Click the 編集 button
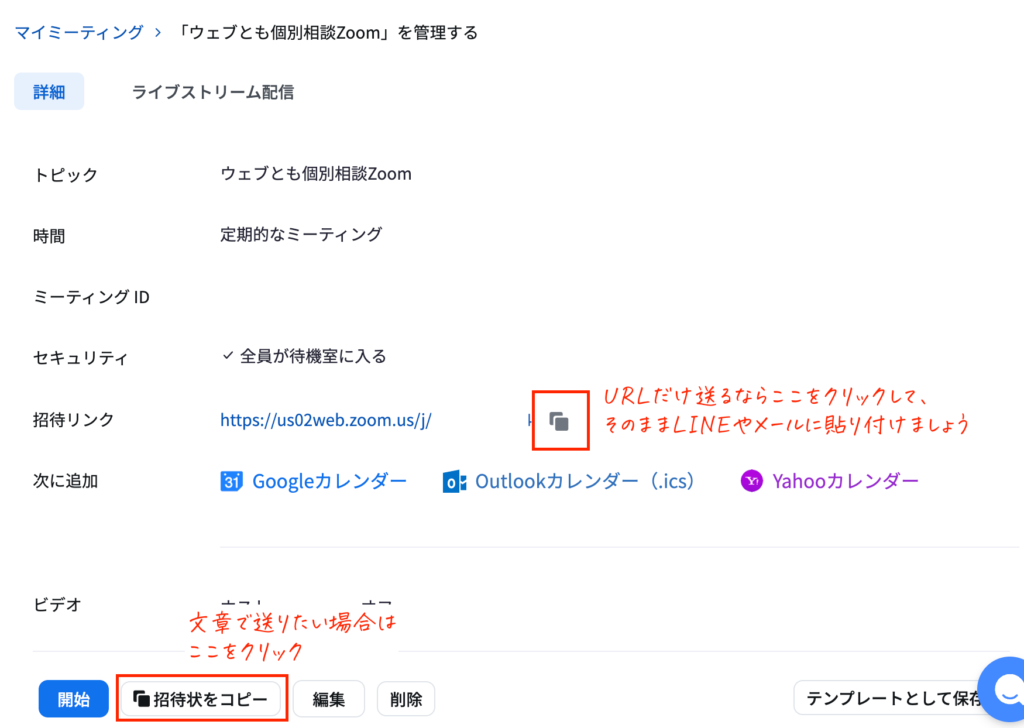1024x728 pixels. 329,699
